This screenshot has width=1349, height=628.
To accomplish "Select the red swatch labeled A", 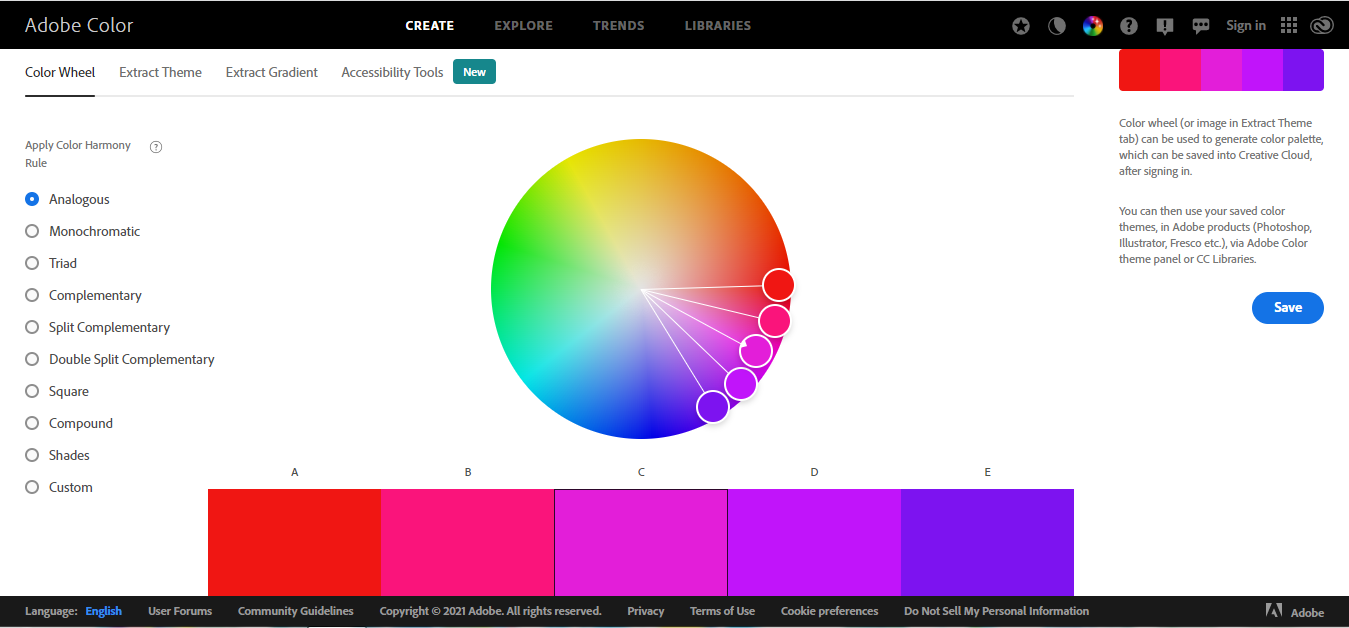I will pos(294,541).
